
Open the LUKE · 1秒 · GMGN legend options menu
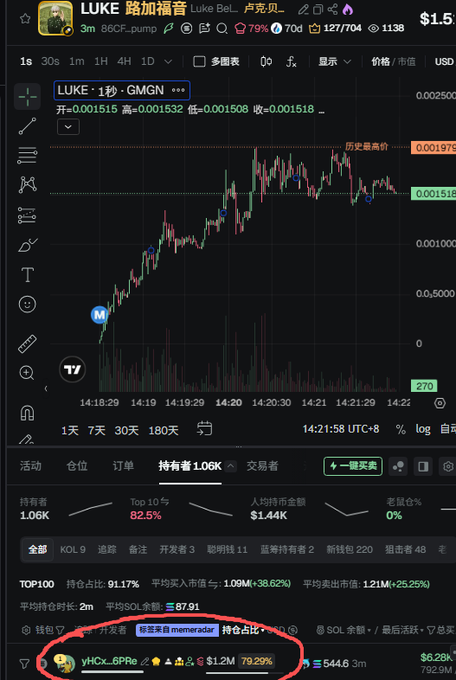[x=178, y=90]
